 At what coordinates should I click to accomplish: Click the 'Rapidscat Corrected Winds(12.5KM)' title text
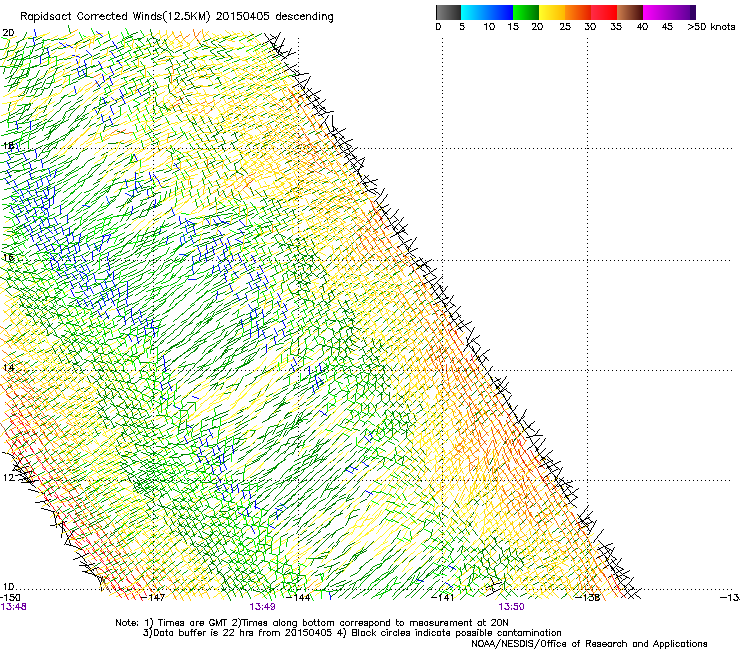tap(115, 17)
